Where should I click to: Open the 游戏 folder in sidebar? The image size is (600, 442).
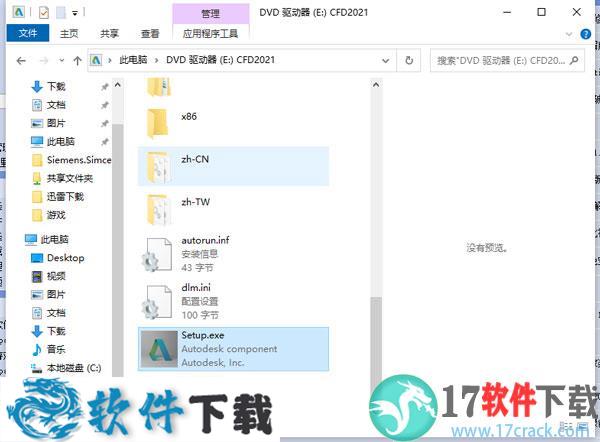coord(56,215)
